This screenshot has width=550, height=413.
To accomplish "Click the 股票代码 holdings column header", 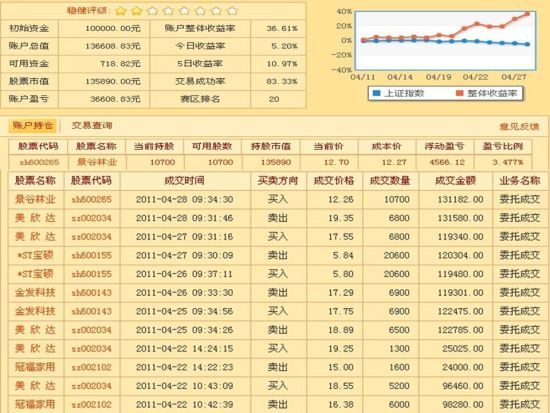I will [x=38, y=146].
